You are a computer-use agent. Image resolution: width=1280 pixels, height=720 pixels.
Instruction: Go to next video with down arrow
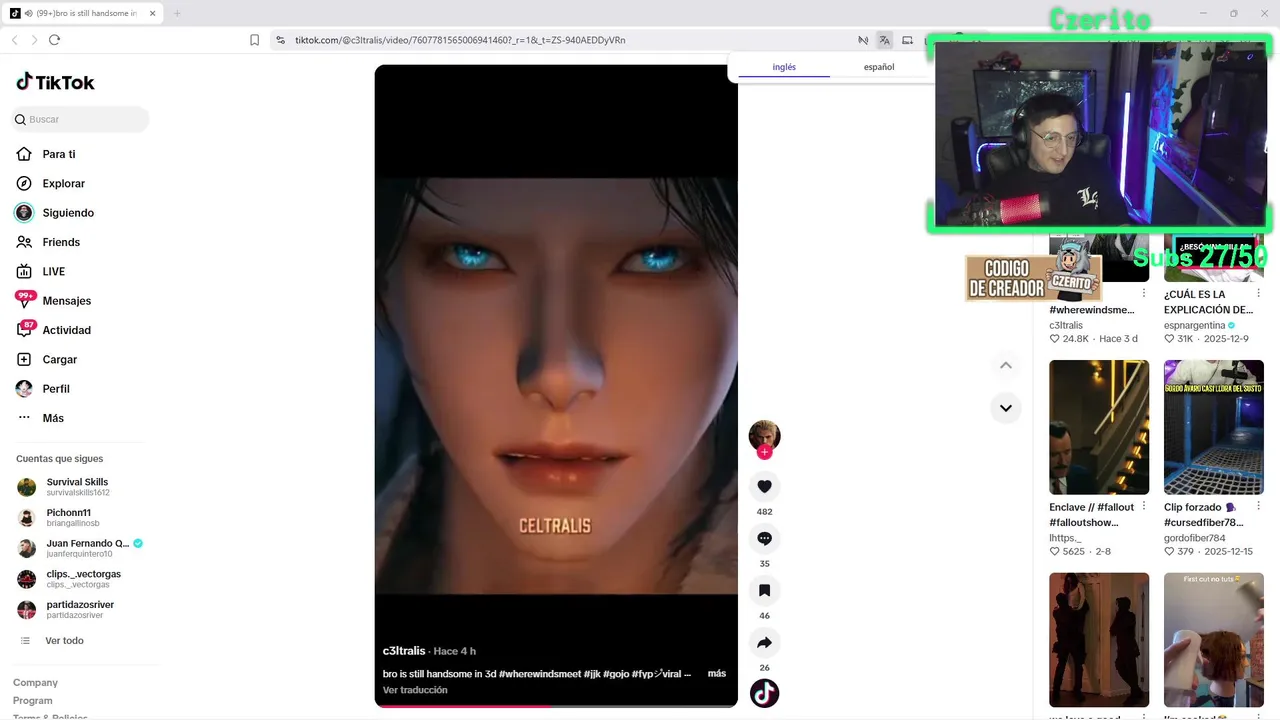click(x=1006, y=408)
